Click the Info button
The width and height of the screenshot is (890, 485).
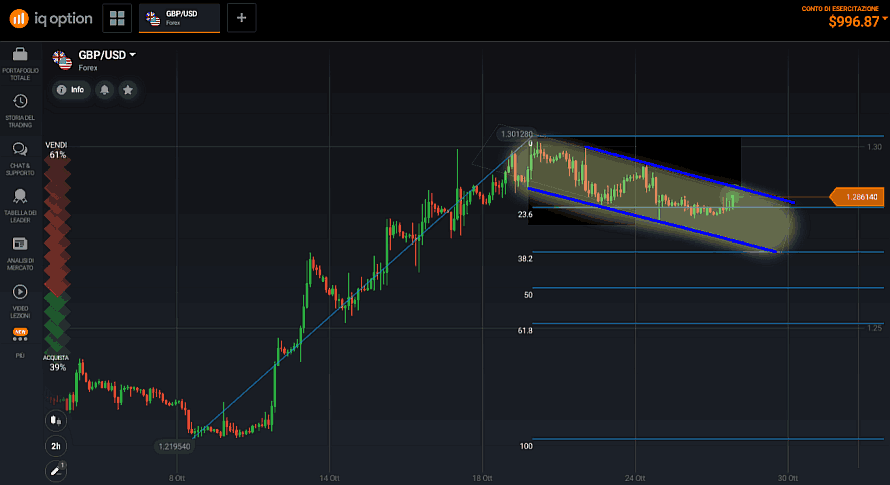[71, 90]
